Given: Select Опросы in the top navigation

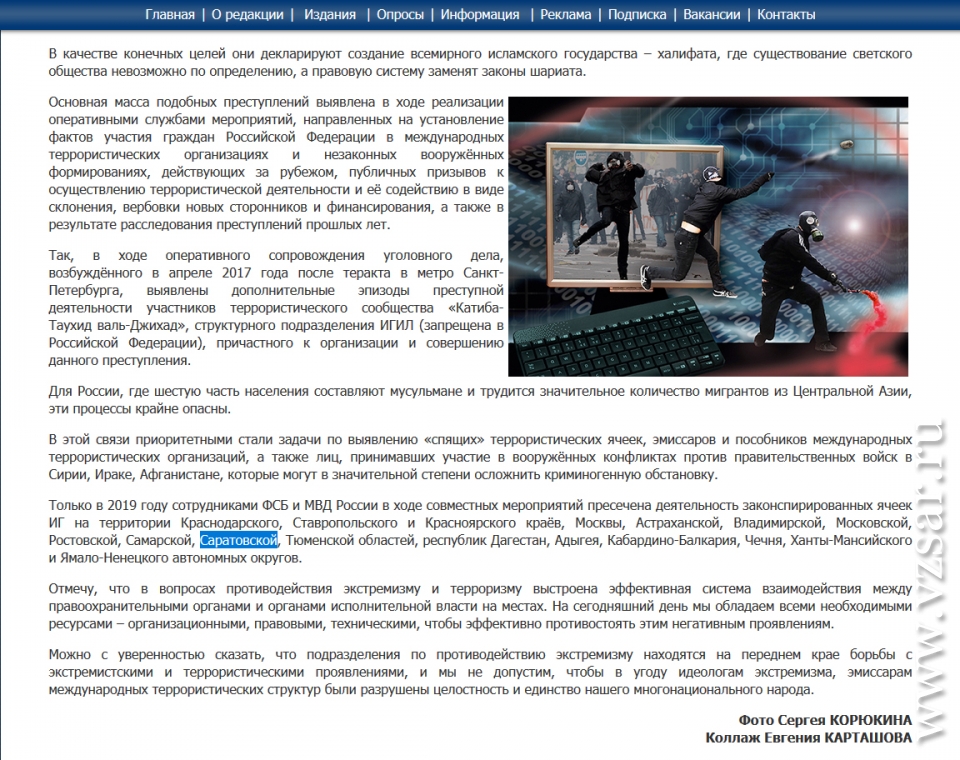Looking at the screenshot, I should 400,14.
